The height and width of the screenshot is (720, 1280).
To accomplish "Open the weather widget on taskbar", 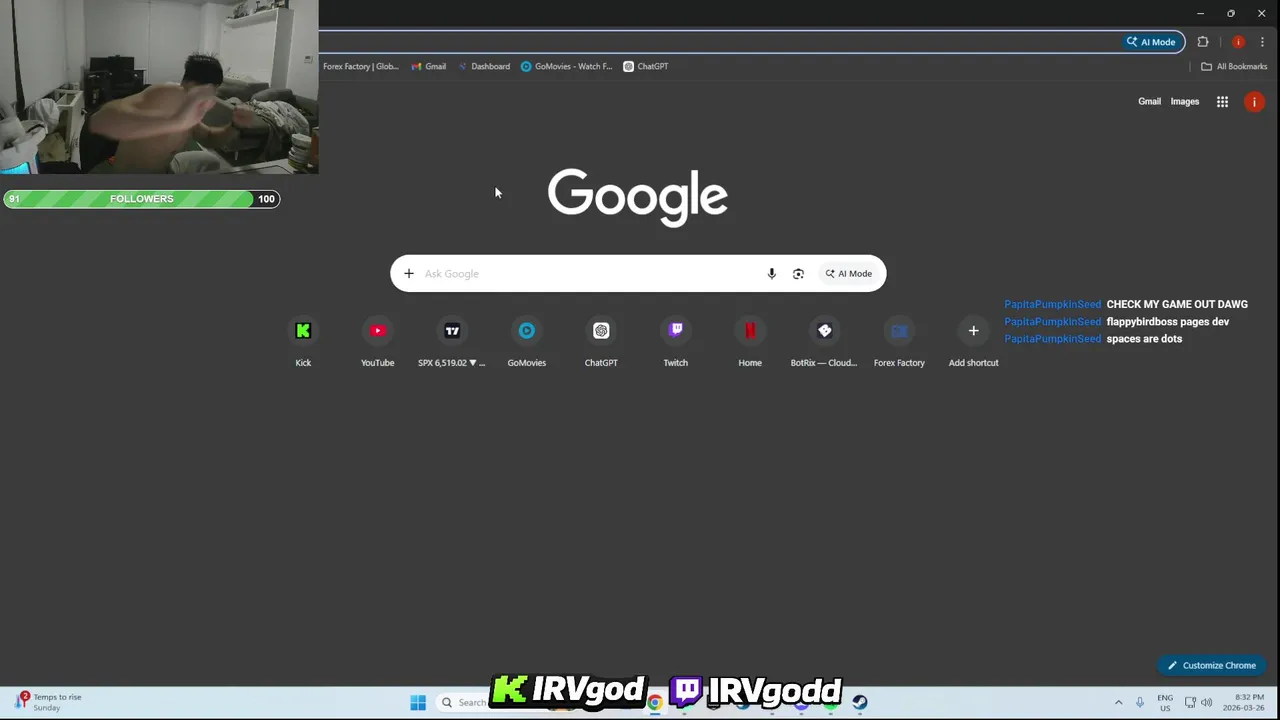I will (48, 702).
